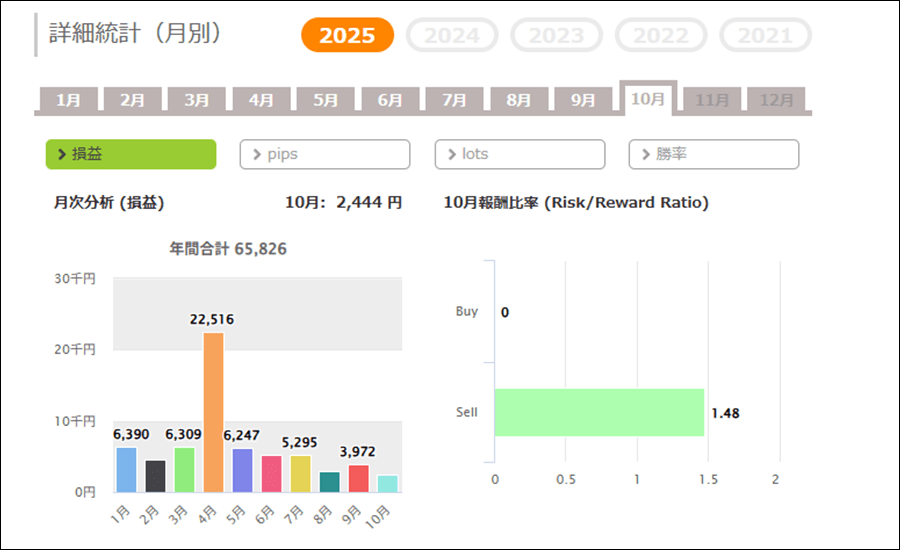
Task: Click the orange 4月 bar showing 22,516
Action: (213, 412)
